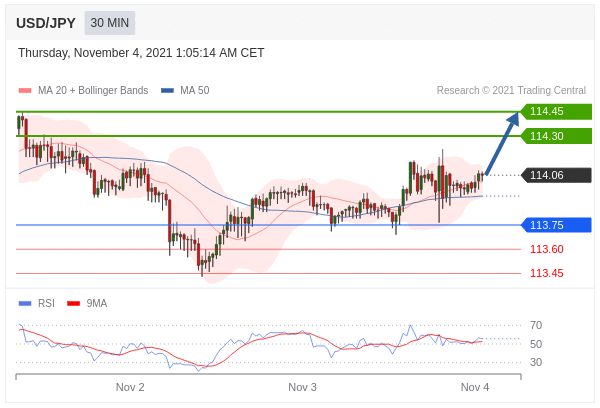Click the pink MA 20 color swatch
This screenshot has width=600, height=408.
(x=25, y=91)
